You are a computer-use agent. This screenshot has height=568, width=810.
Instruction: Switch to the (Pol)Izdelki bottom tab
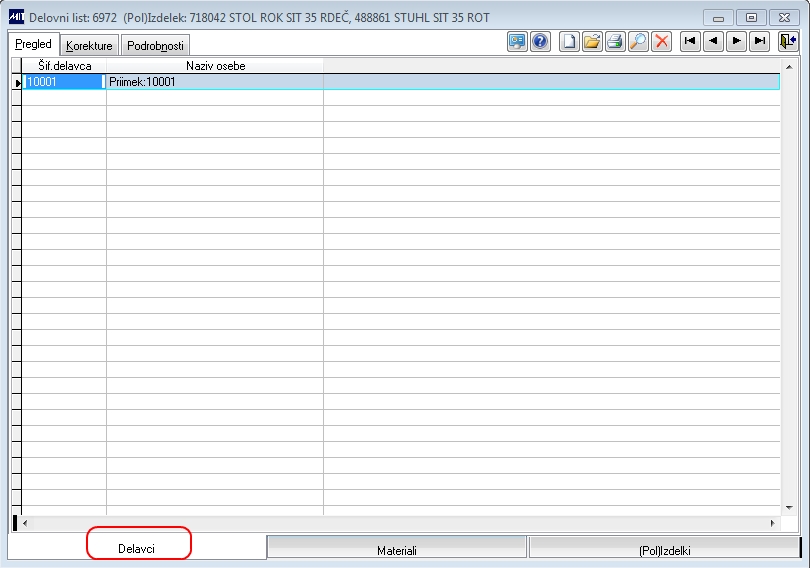(664, 549)
